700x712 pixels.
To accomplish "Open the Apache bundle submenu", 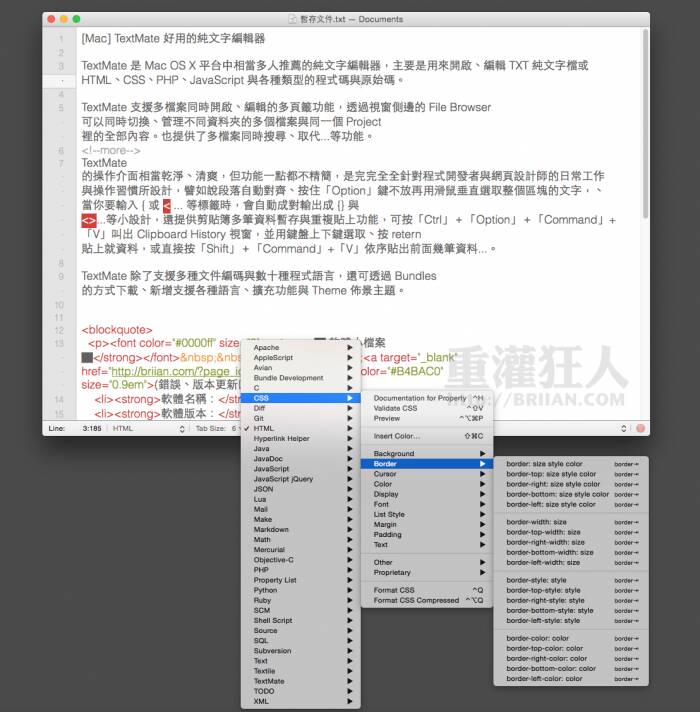I will pos(301,347).
